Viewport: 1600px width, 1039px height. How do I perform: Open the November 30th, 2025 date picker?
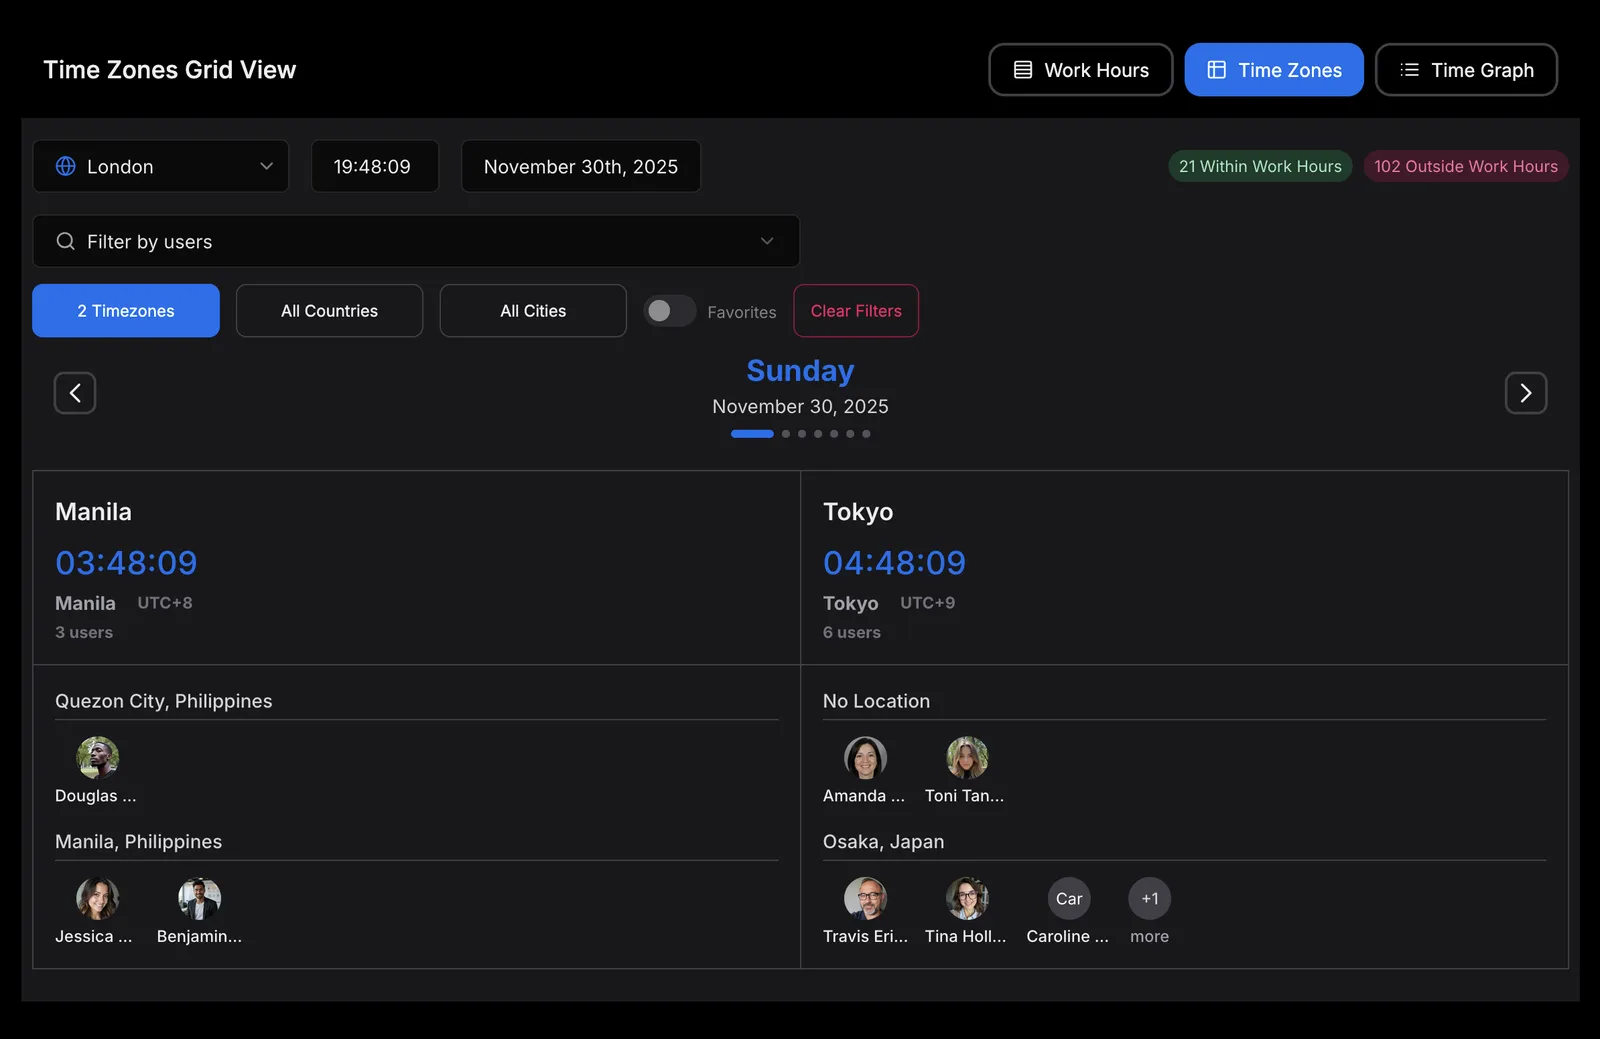pyautogui.click(x=581, y=166)
